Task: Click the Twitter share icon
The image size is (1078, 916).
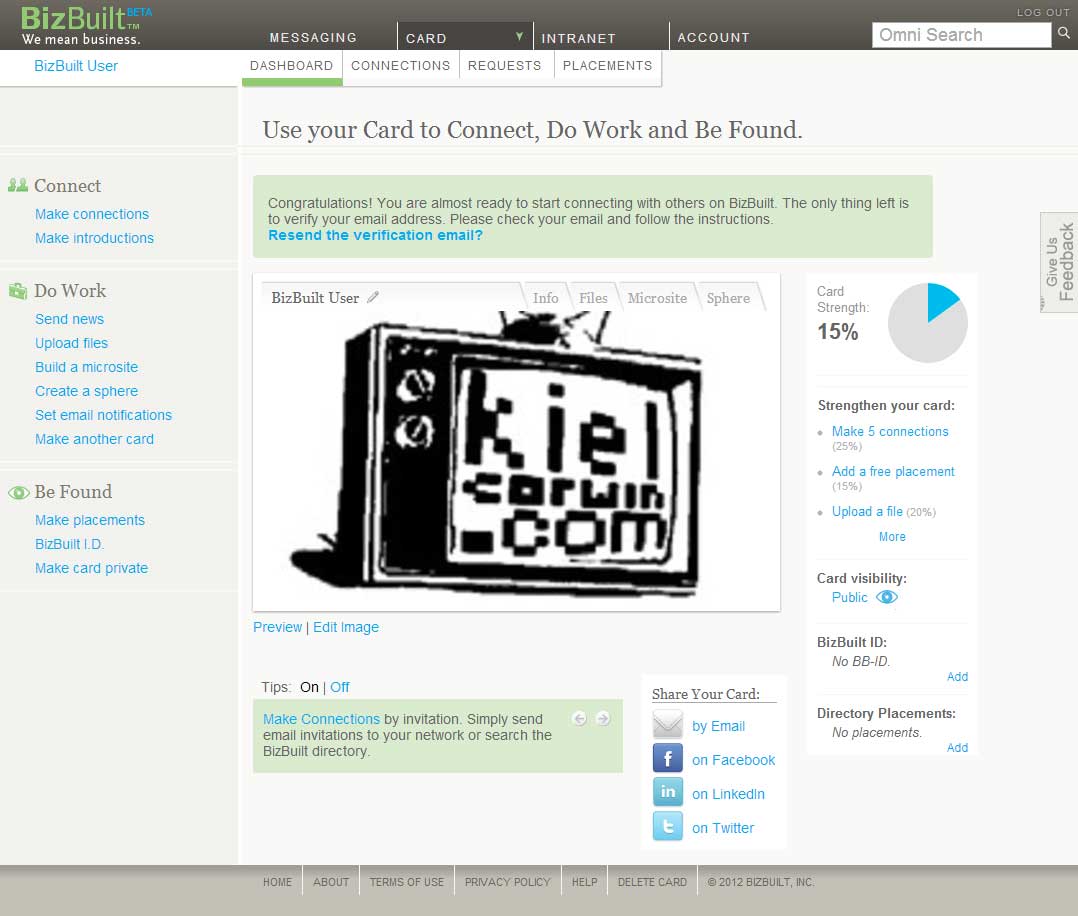Action: point(668,826)
